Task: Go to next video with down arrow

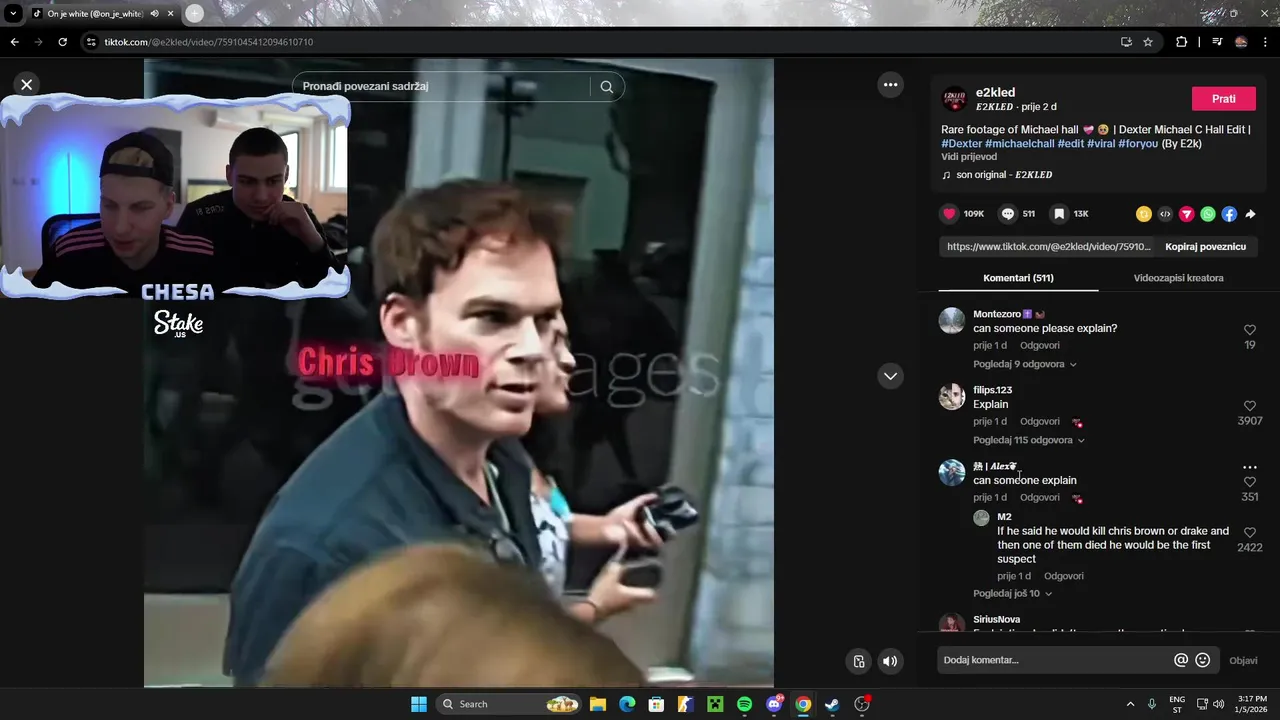Action: pyautogui.click(x=890, y=376)
